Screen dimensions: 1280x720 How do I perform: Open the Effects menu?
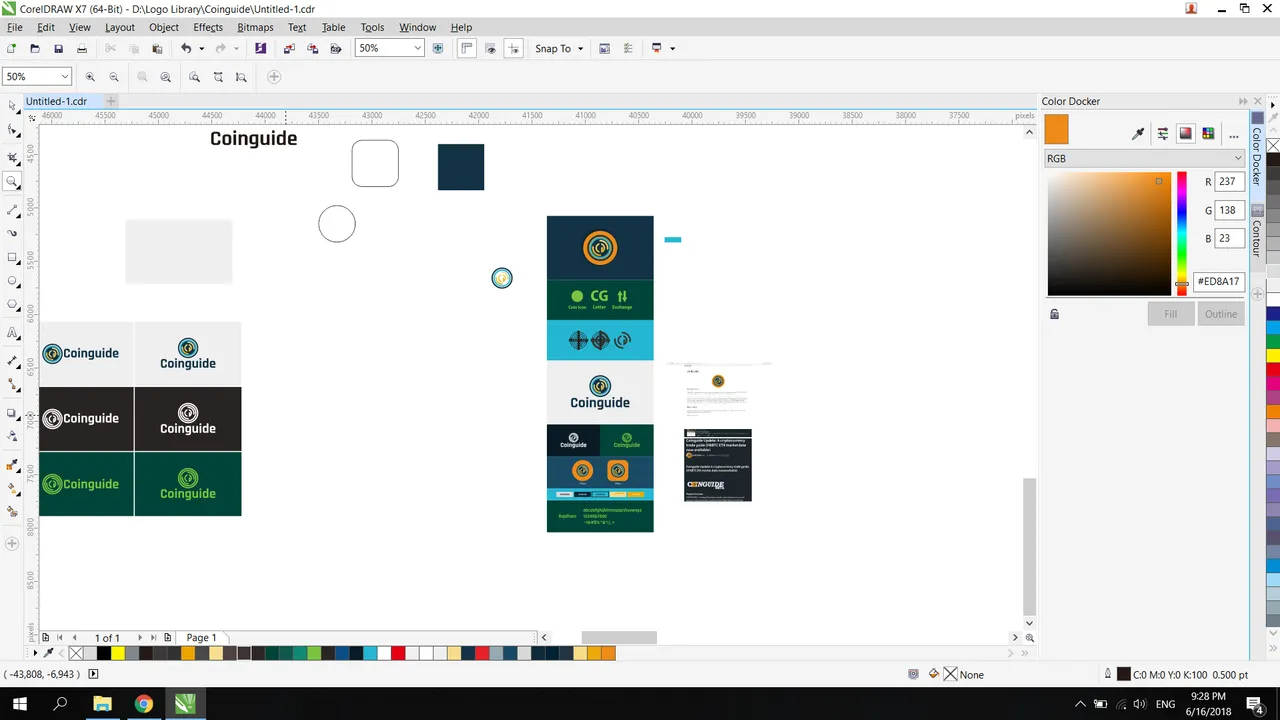pos(208,27)
